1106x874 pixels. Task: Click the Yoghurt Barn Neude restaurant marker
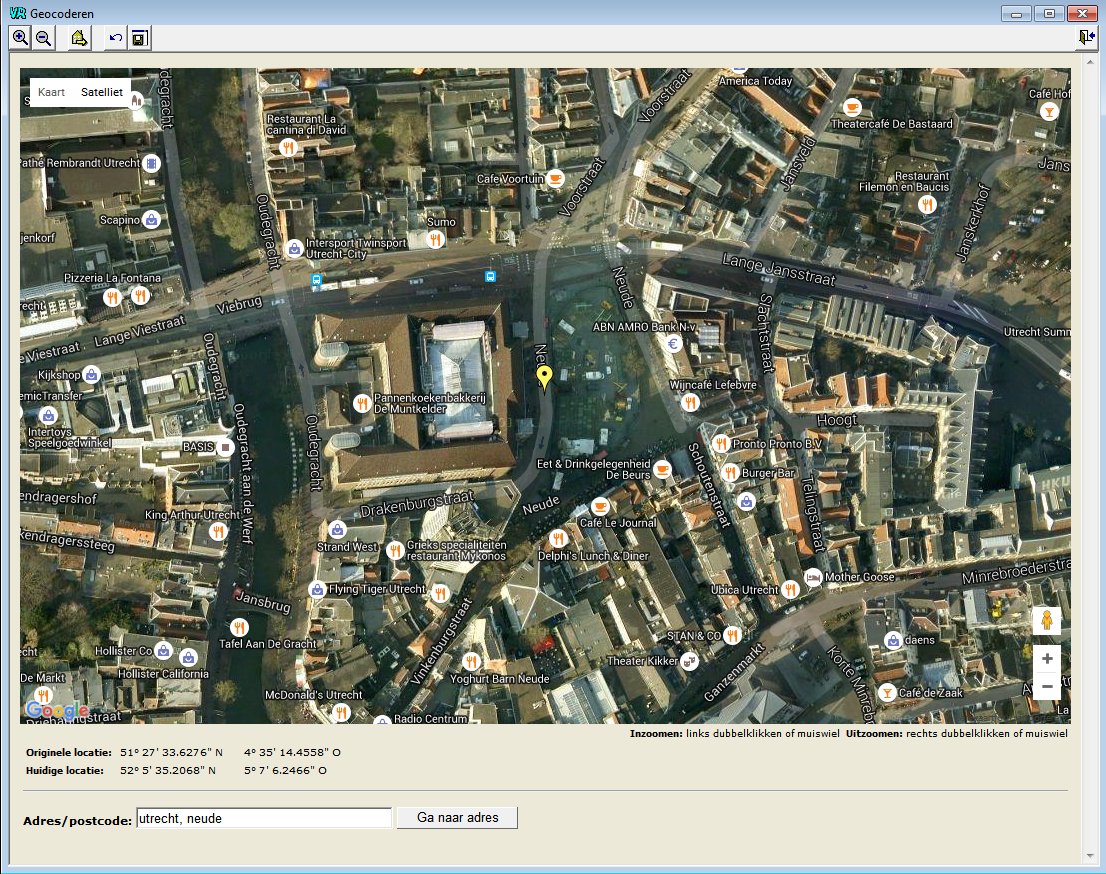click(x=471, y=662)
